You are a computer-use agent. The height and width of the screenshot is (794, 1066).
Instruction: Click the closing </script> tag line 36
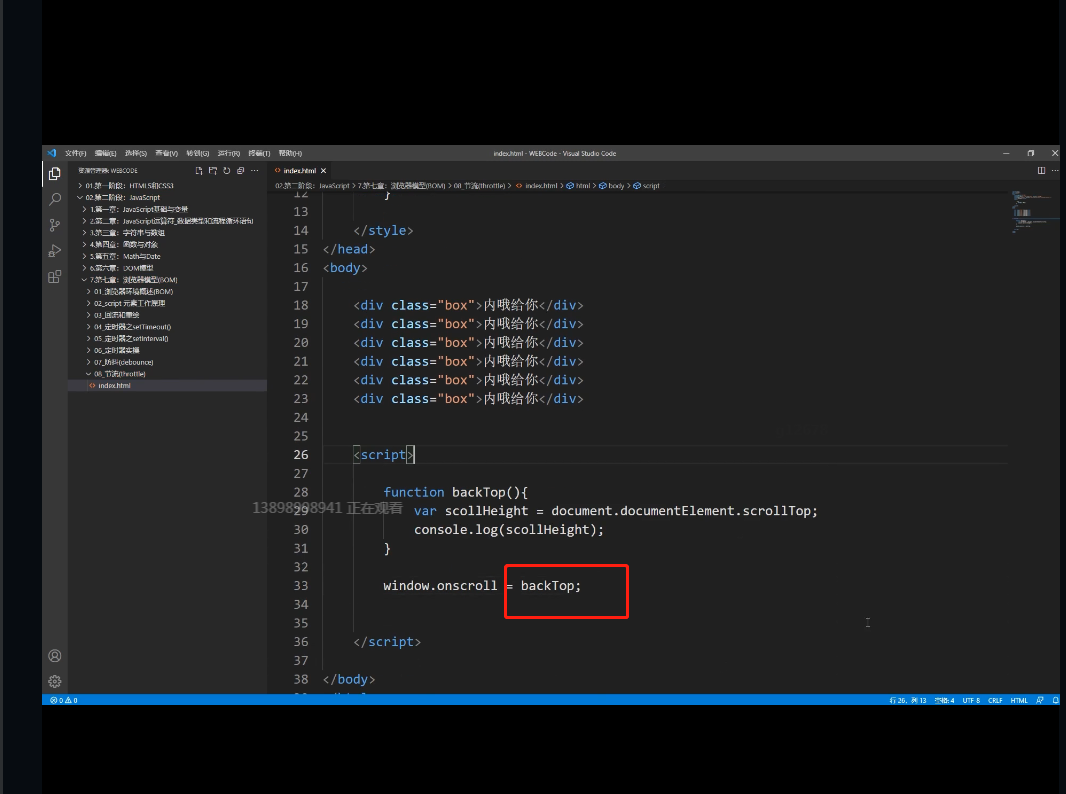[387, 642]
